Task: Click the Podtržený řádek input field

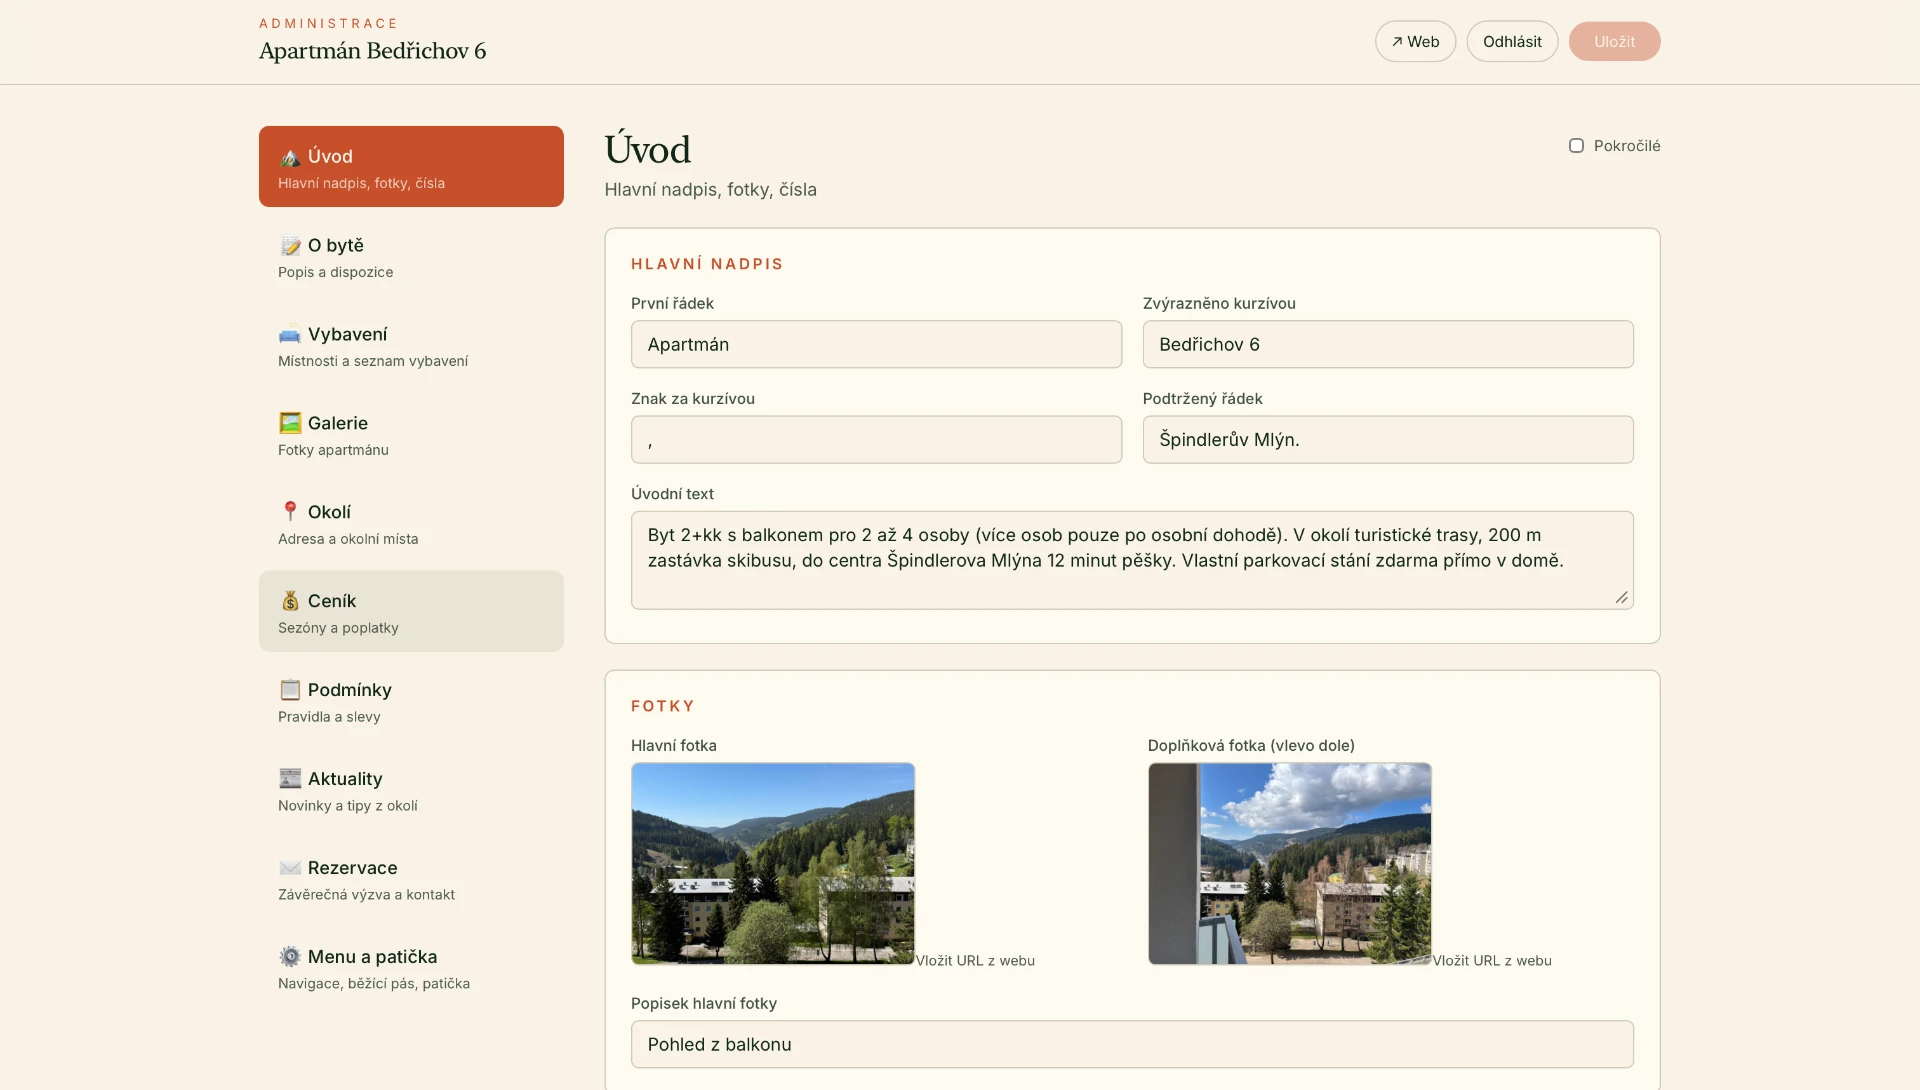Action: click(x=1388, y=440)
